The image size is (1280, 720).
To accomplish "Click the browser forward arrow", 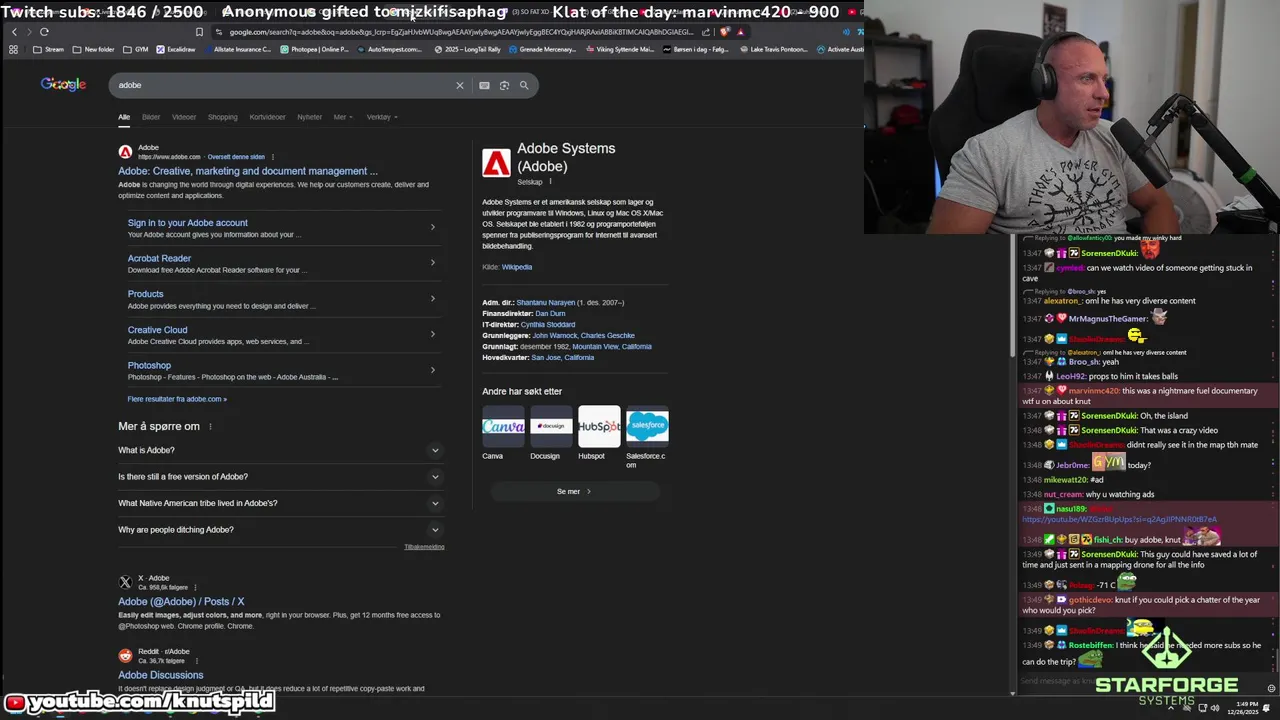I will pyautogui.click(x=28, y=32).
